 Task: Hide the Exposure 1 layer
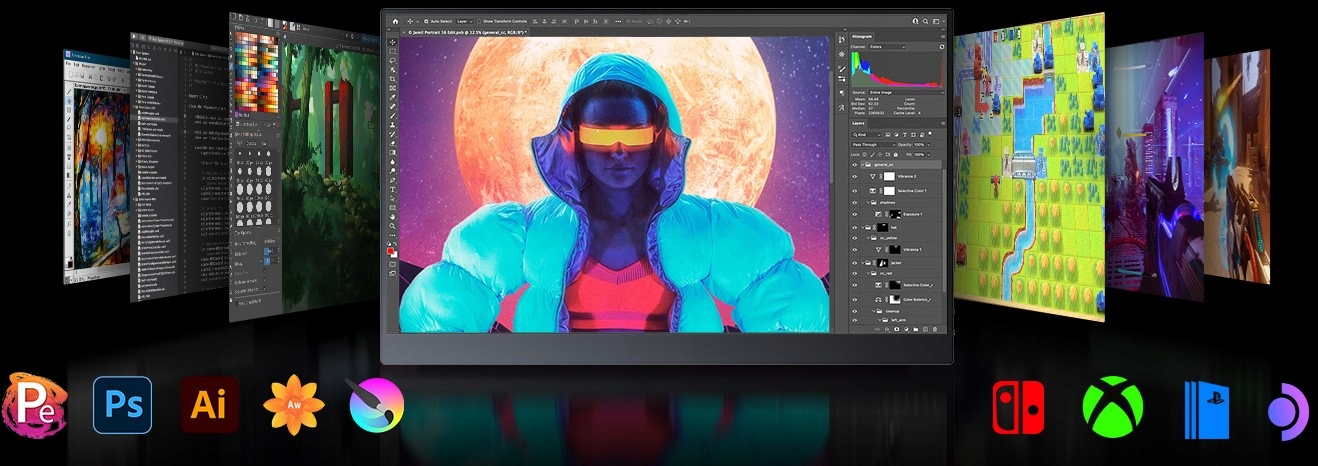[x=855, y=215]
